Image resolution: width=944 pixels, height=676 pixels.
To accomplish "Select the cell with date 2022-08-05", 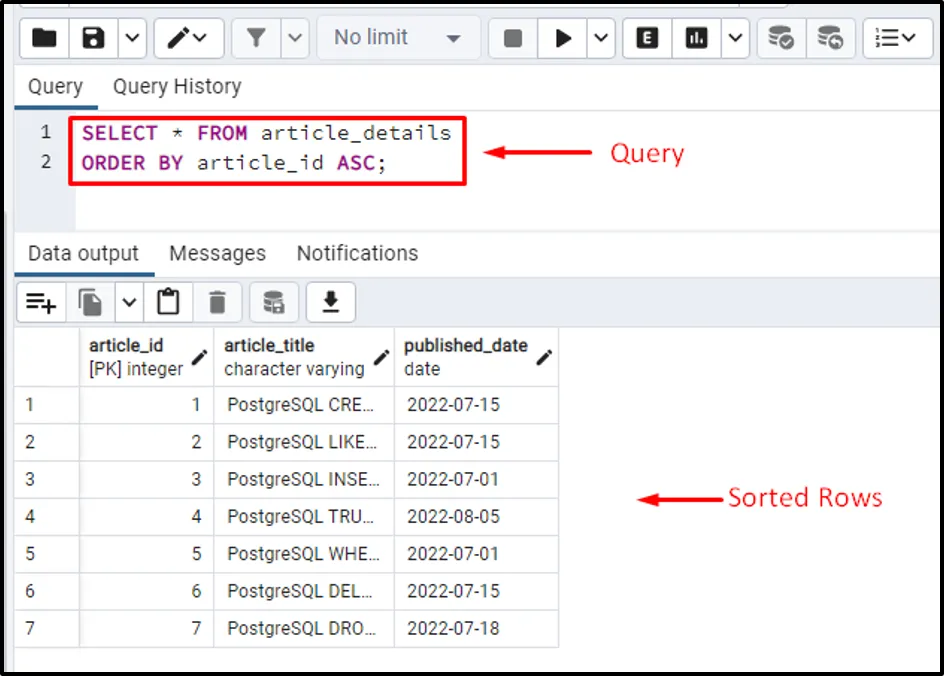I will 453,517.
